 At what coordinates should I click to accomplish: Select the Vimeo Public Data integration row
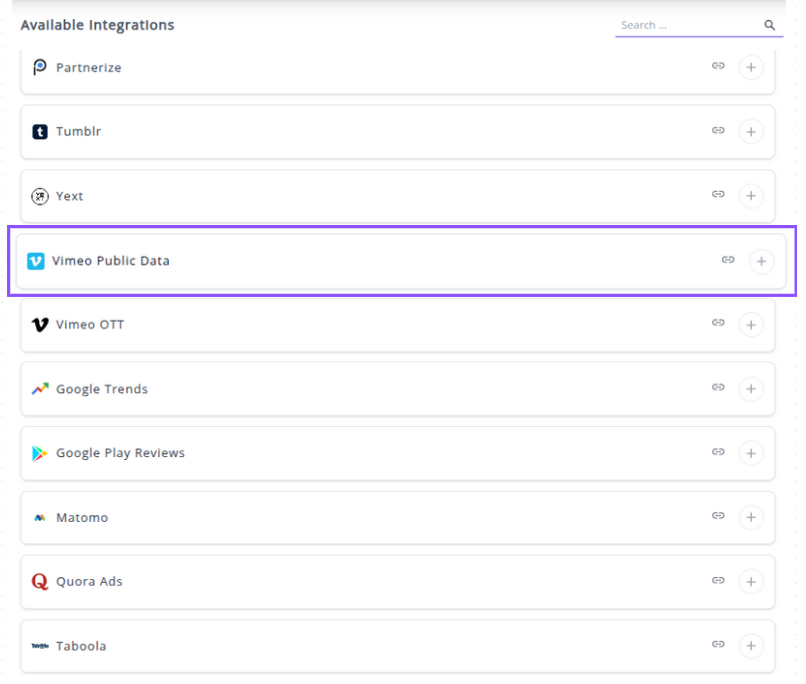pyautogui.click(x=400, y=261)
